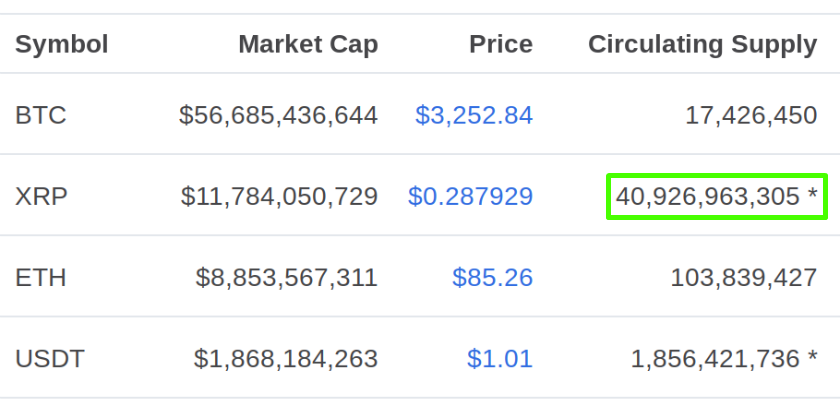Open the USDT price link $1.01
This screenshot has height=406, width=840.
(x=500, y=358)
